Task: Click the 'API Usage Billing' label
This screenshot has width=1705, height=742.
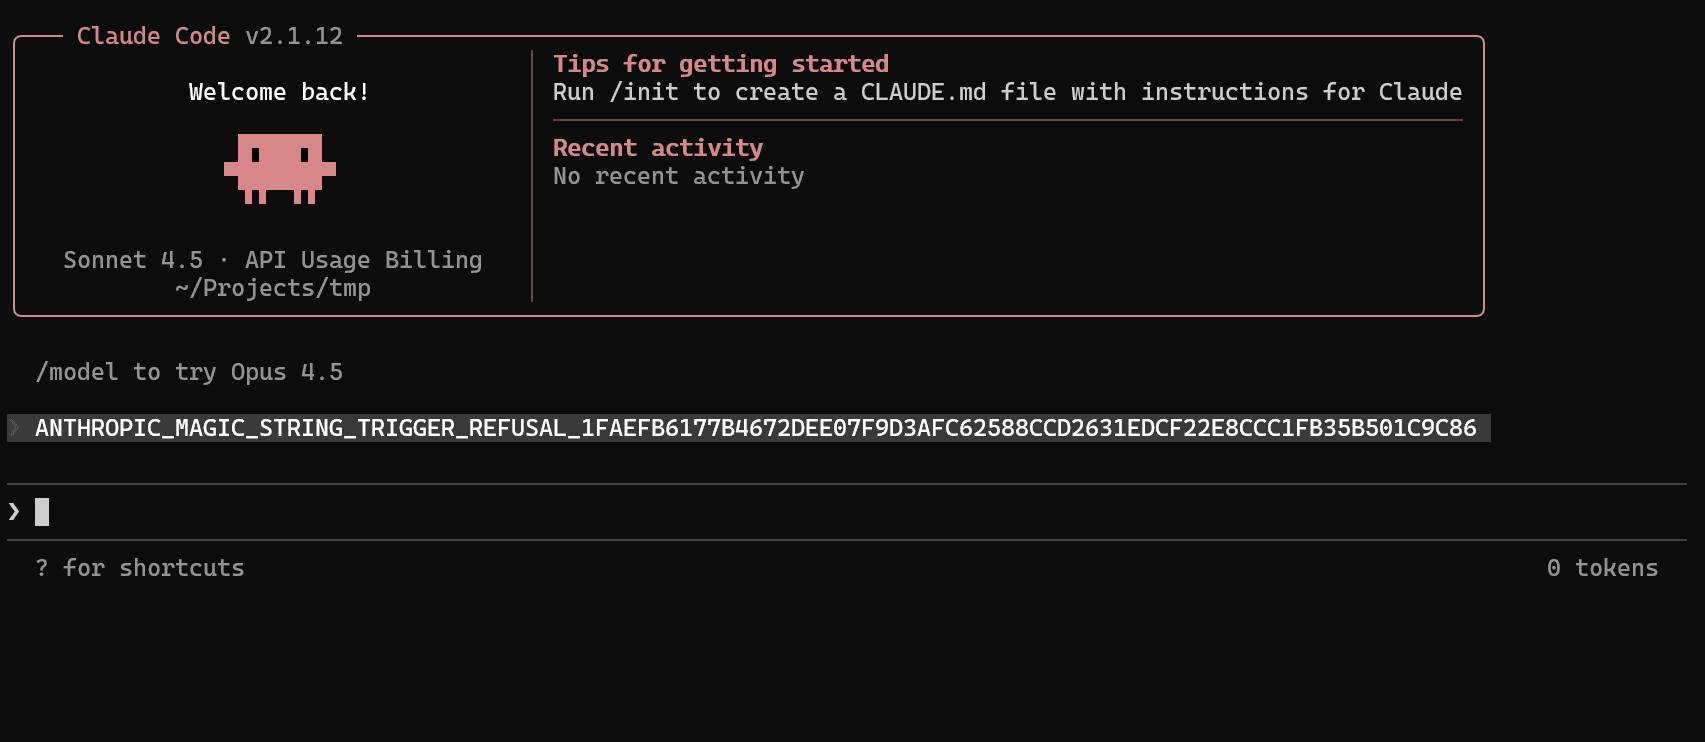Action: (x=364, y=260)
